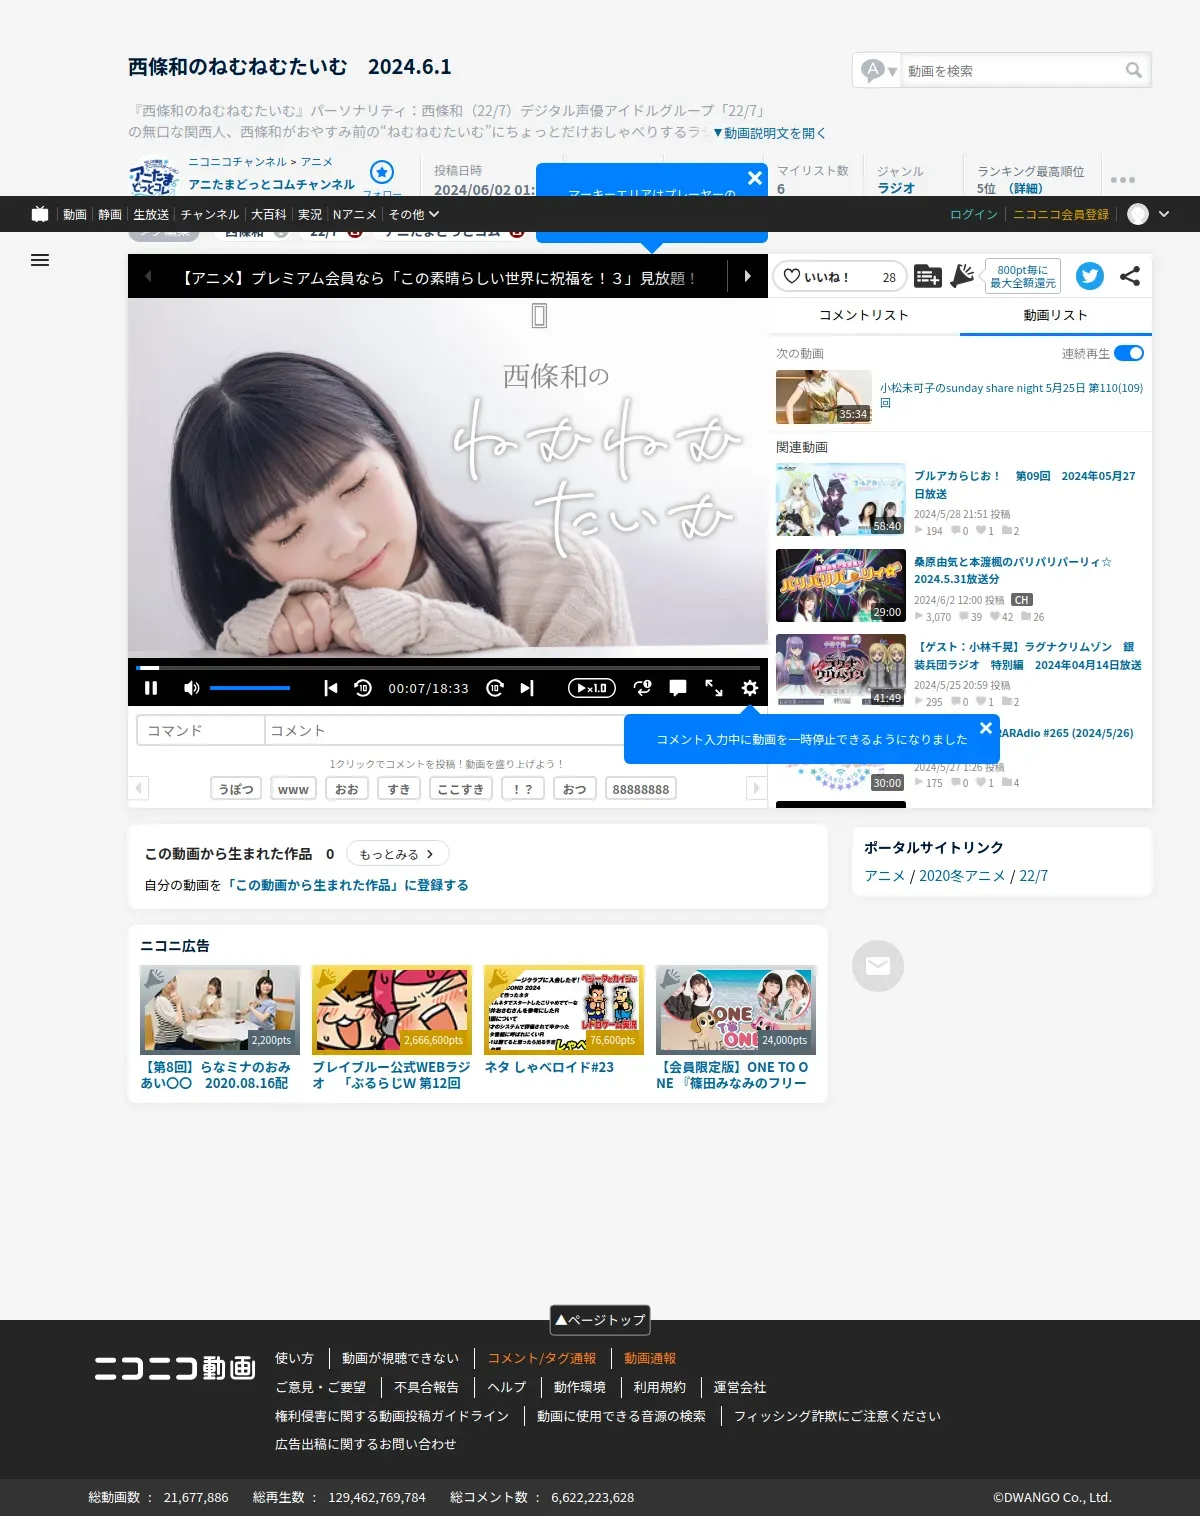Focus the コマンド input field
This screenshot has width=1200, height=1516.
(x=200, y=731)
